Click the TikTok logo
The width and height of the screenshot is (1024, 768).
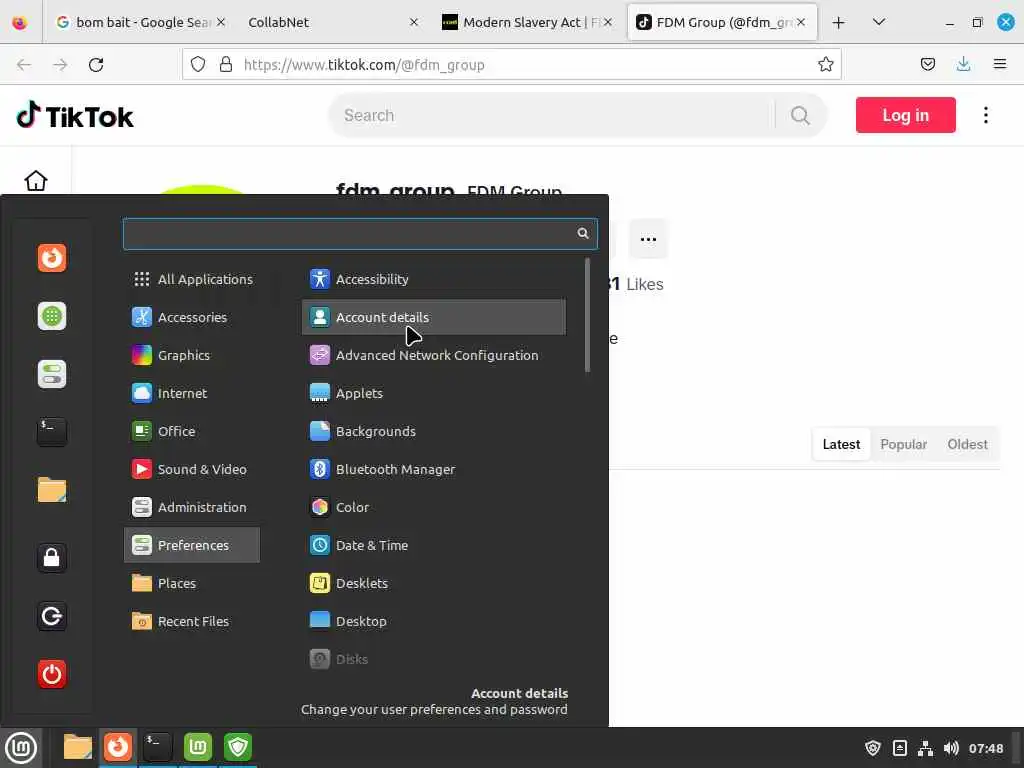pos(74,116)
